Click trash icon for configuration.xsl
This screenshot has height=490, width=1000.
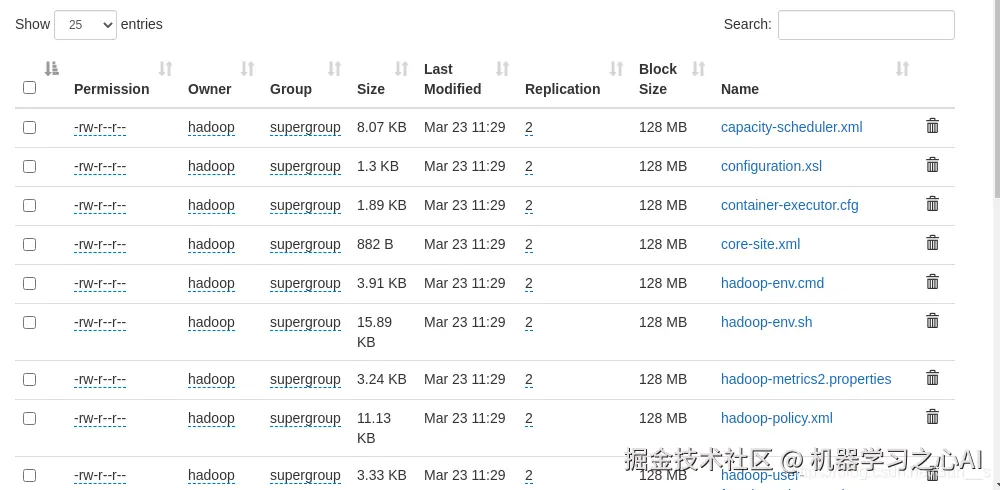[932, 165]
